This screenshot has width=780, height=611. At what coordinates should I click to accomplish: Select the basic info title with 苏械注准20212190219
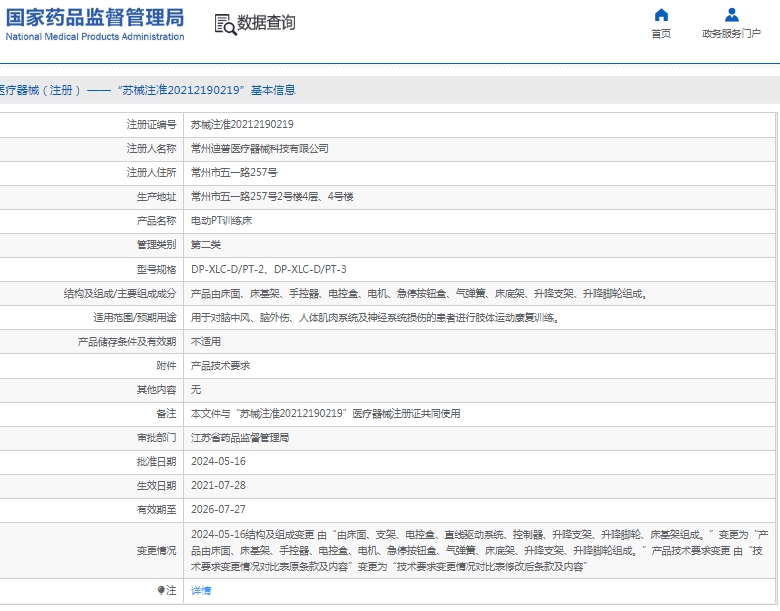click(x=148, y=90)
